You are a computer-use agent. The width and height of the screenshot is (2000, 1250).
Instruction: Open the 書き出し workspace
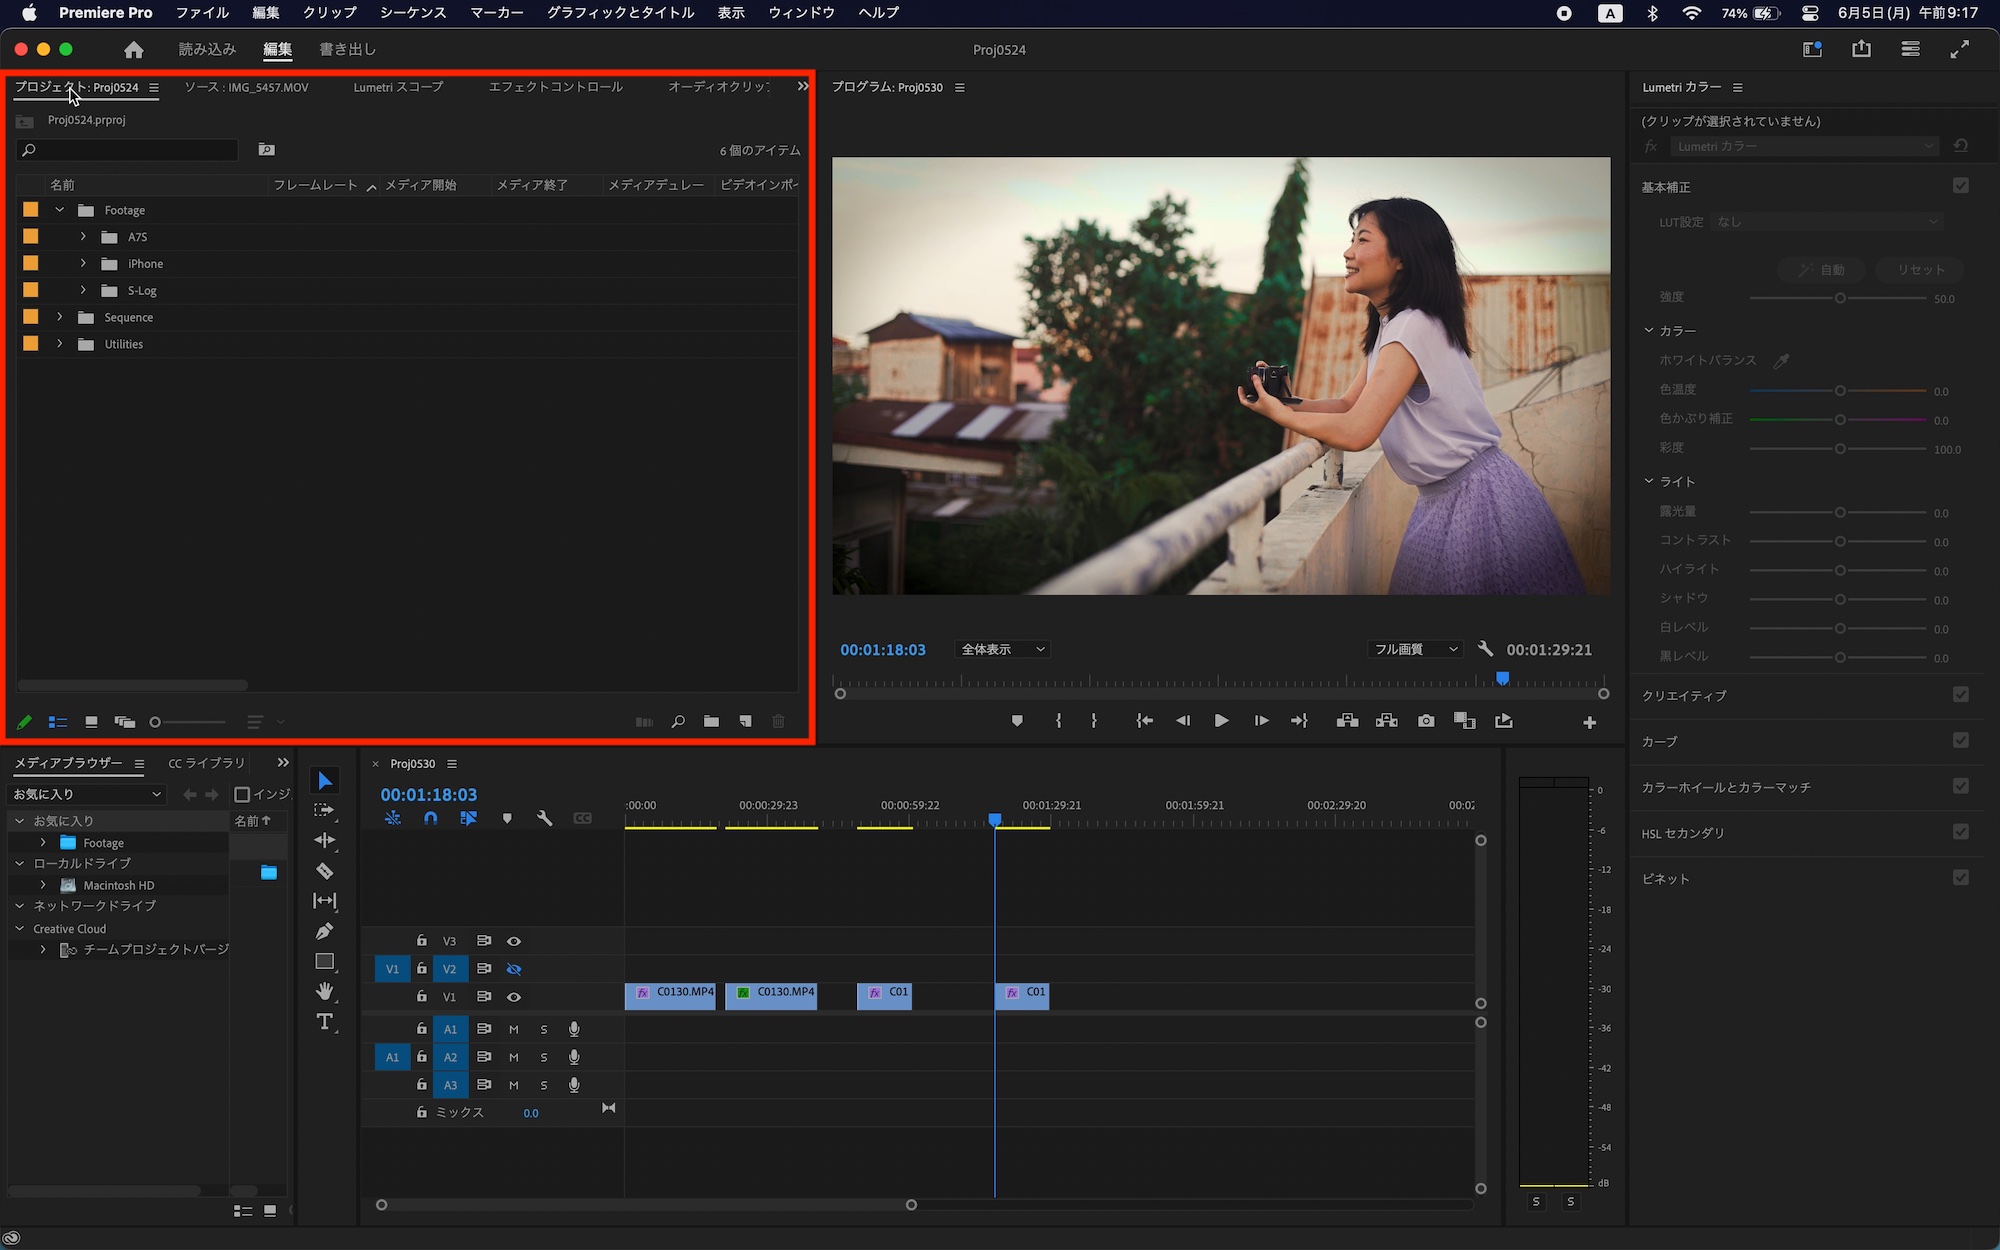pyautogui.click(x=347, y=49)
